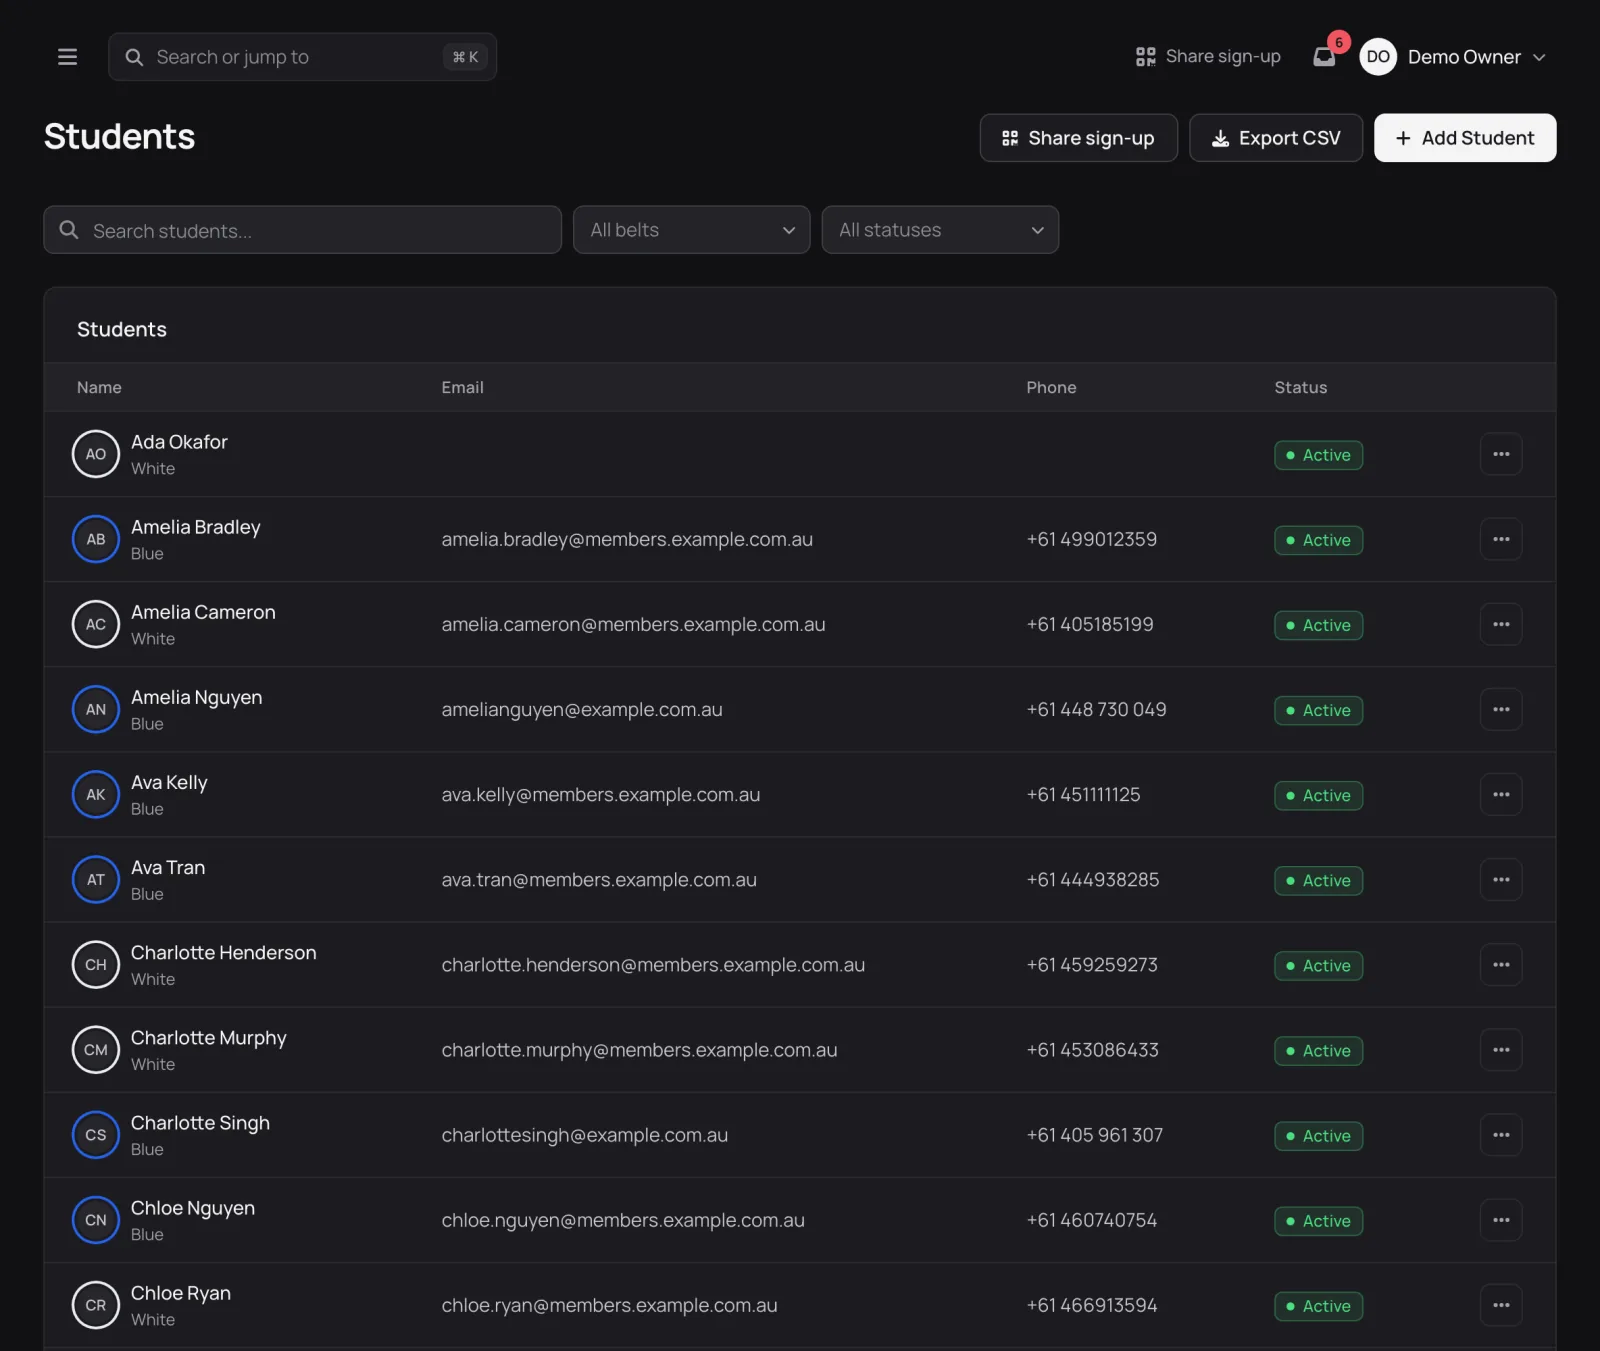
Task: Click email ava.kelly@members.example.com.au
Action: point(601,795)
